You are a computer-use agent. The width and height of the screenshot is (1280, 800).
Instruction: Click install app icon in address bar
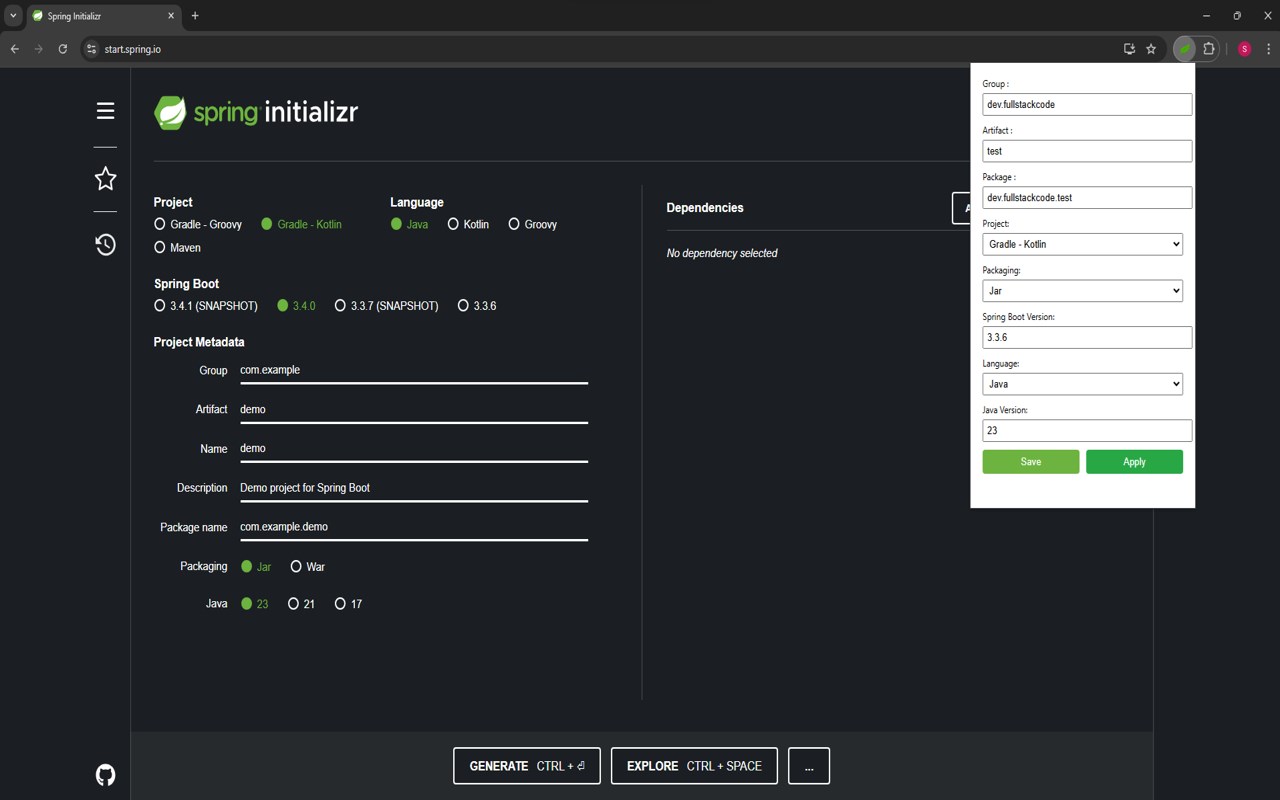[1129, 49]
